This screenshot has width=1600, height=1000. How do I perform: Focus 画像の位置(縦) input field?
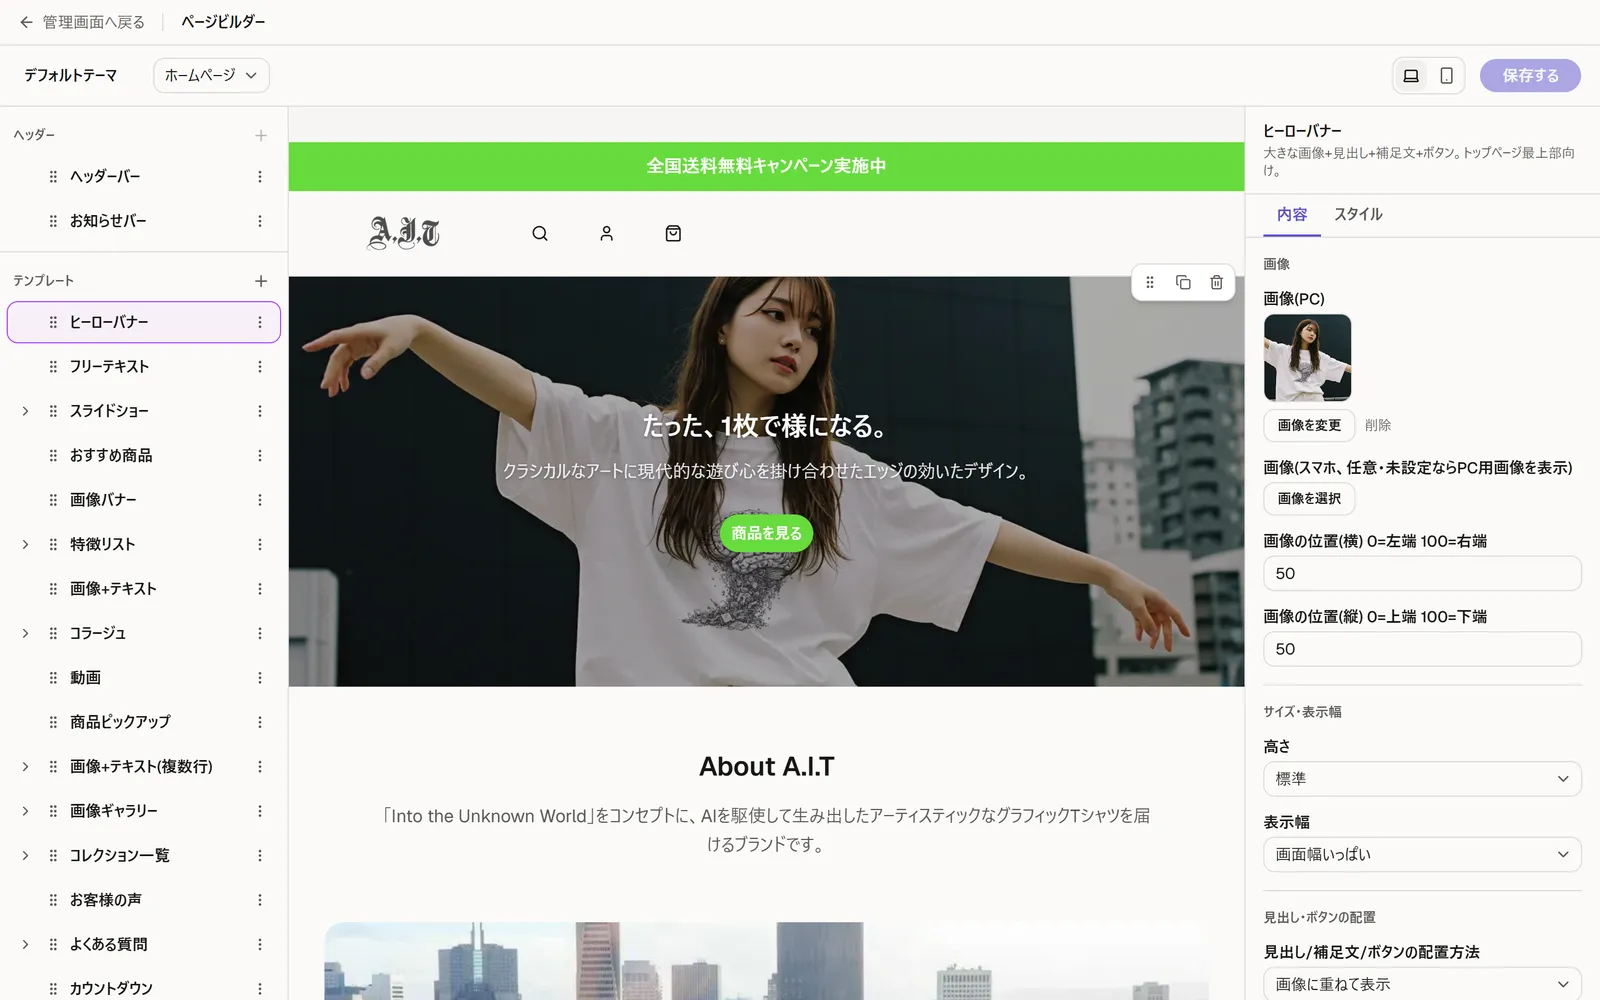coord(1422,649)
